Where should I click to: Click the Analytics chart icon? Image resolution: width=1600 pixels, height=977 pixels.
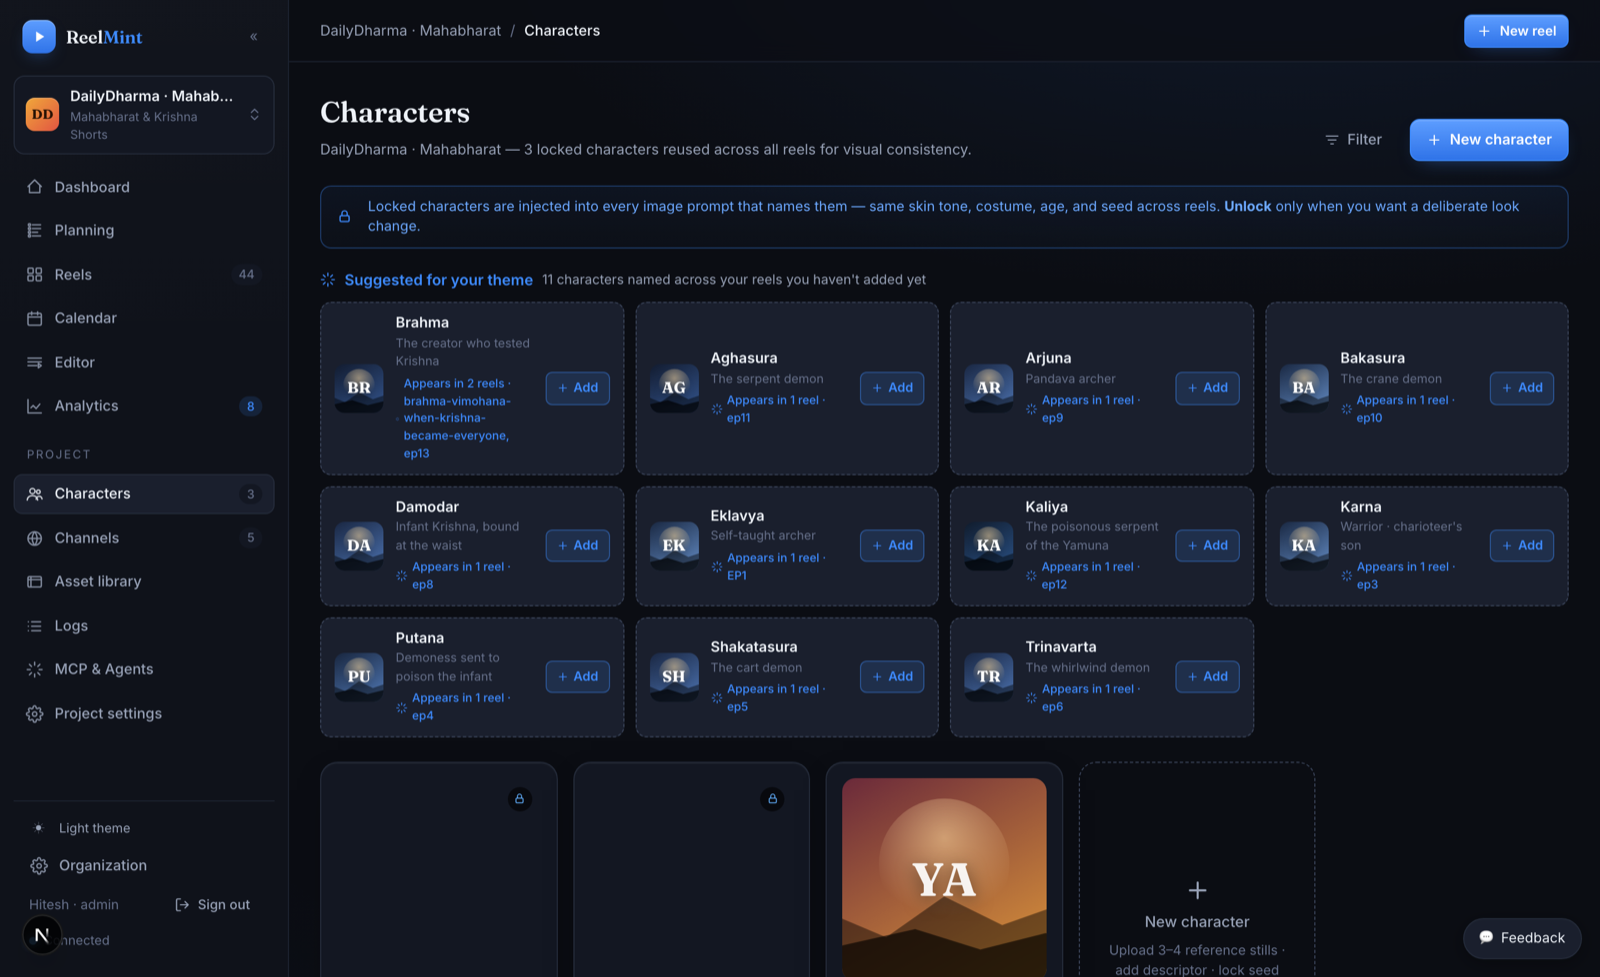point(35,406)
